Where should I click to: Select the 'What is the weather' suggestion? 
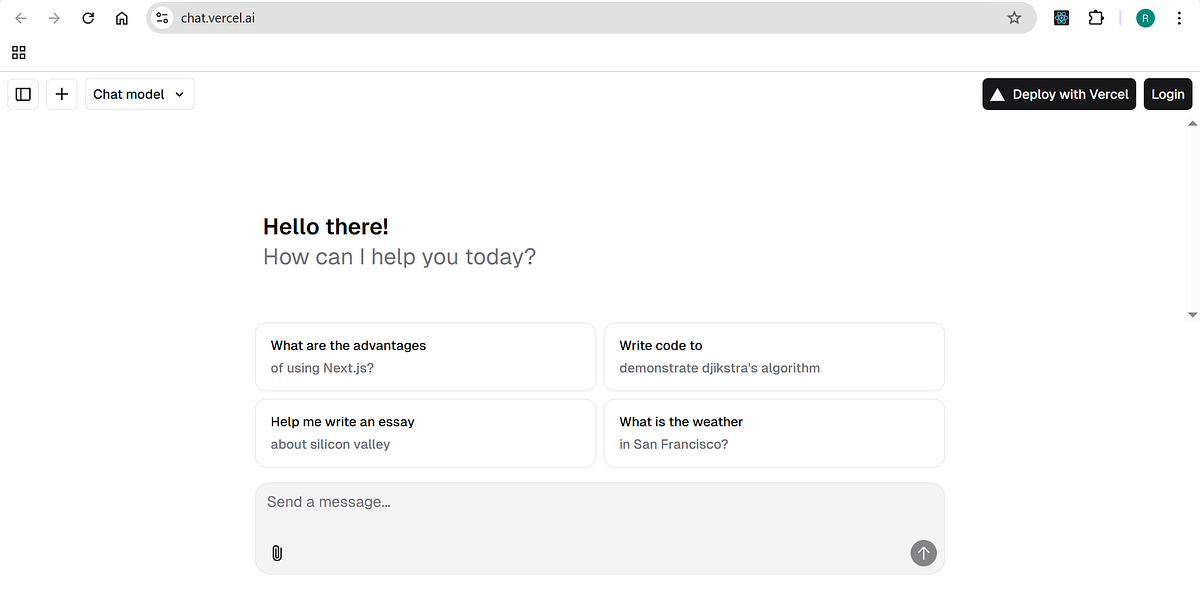pyautogui.click(x=774, y=433)
